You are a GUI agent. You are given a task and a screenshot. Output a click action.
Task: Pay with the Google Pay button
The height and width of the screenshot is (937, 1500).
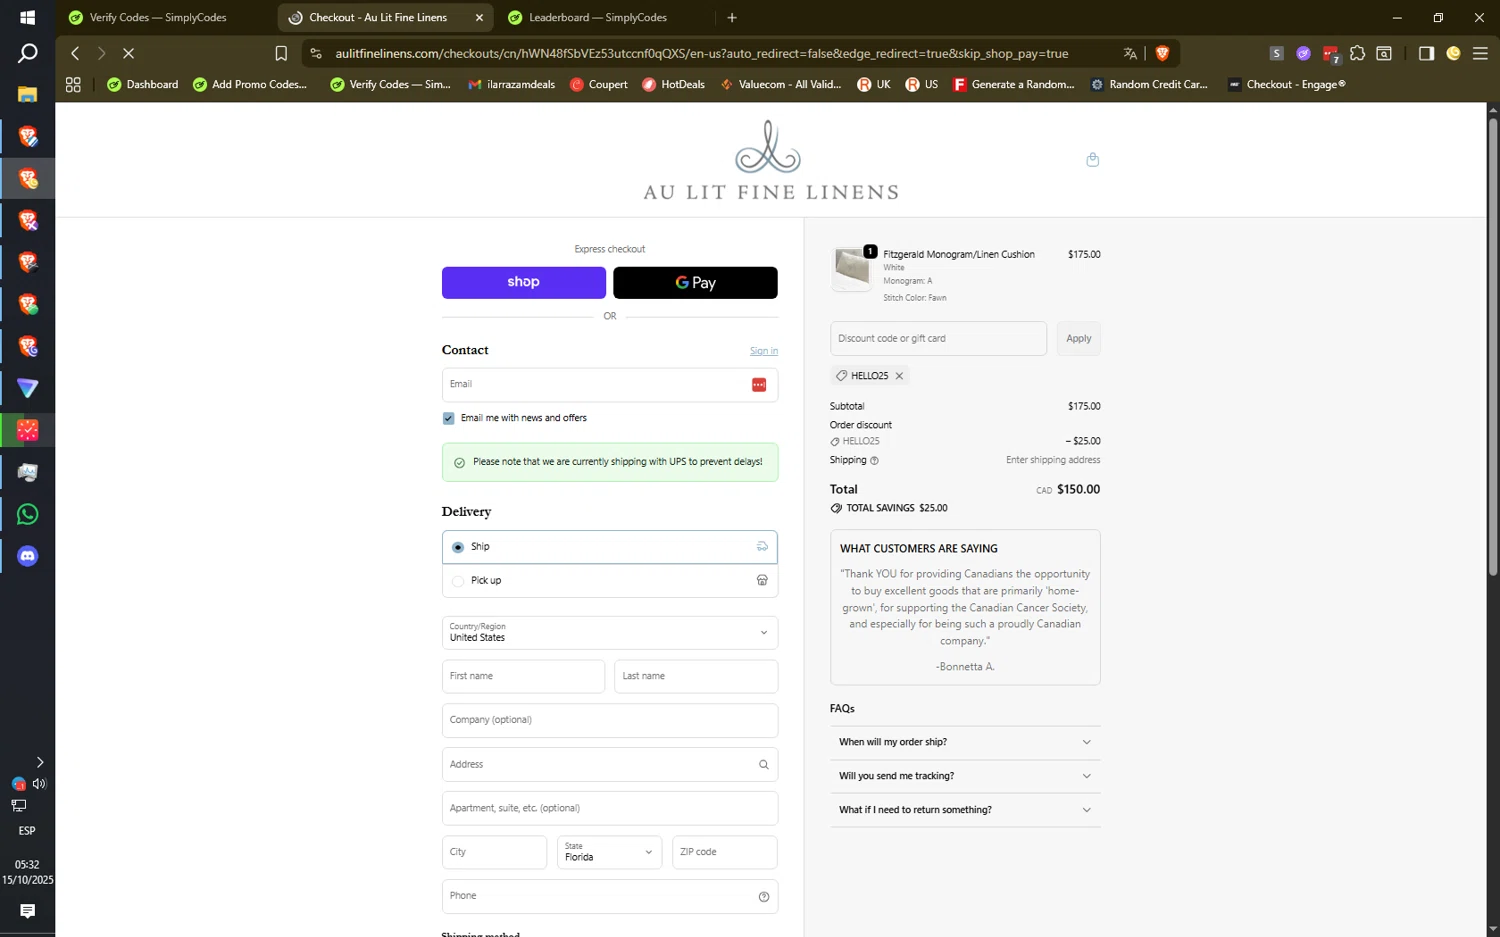(x=695, y=283)
